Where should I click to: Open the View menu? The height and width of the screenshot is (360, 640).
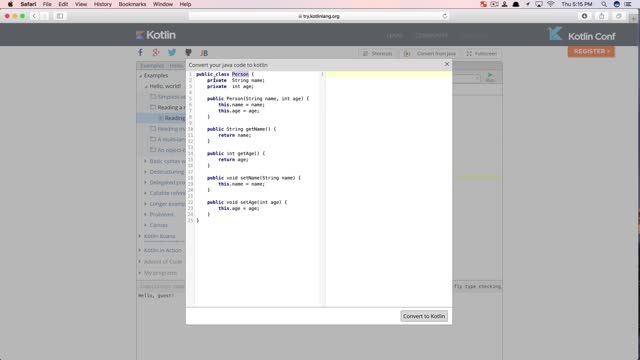pos(81,4)
